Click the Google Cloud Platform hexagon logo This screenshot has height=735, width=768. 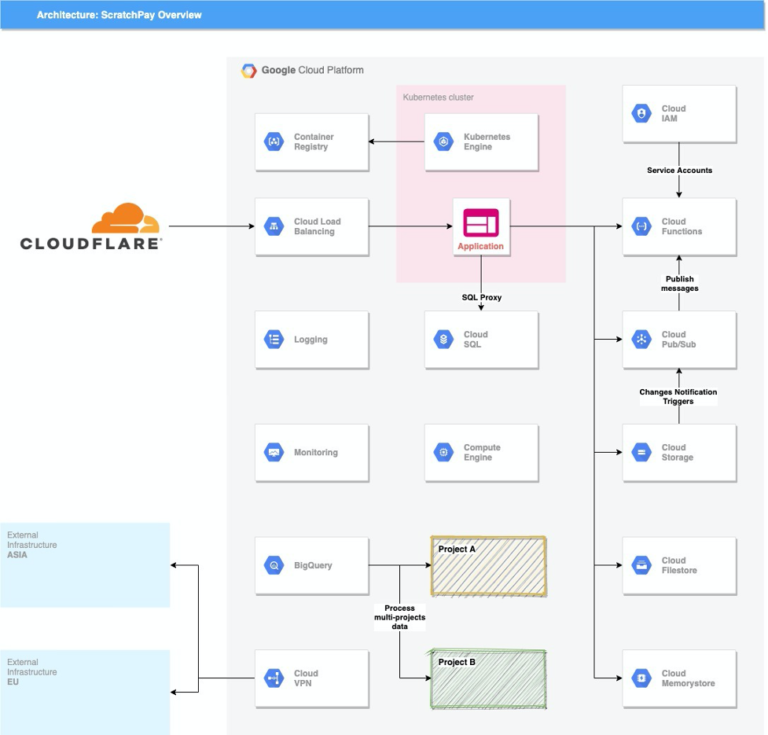(x=249, y=71)
